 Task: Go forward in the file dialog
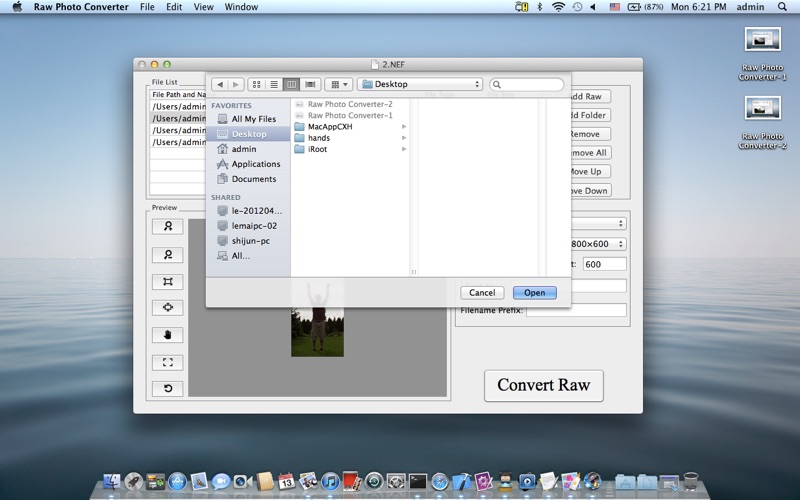tap(236, 84)
